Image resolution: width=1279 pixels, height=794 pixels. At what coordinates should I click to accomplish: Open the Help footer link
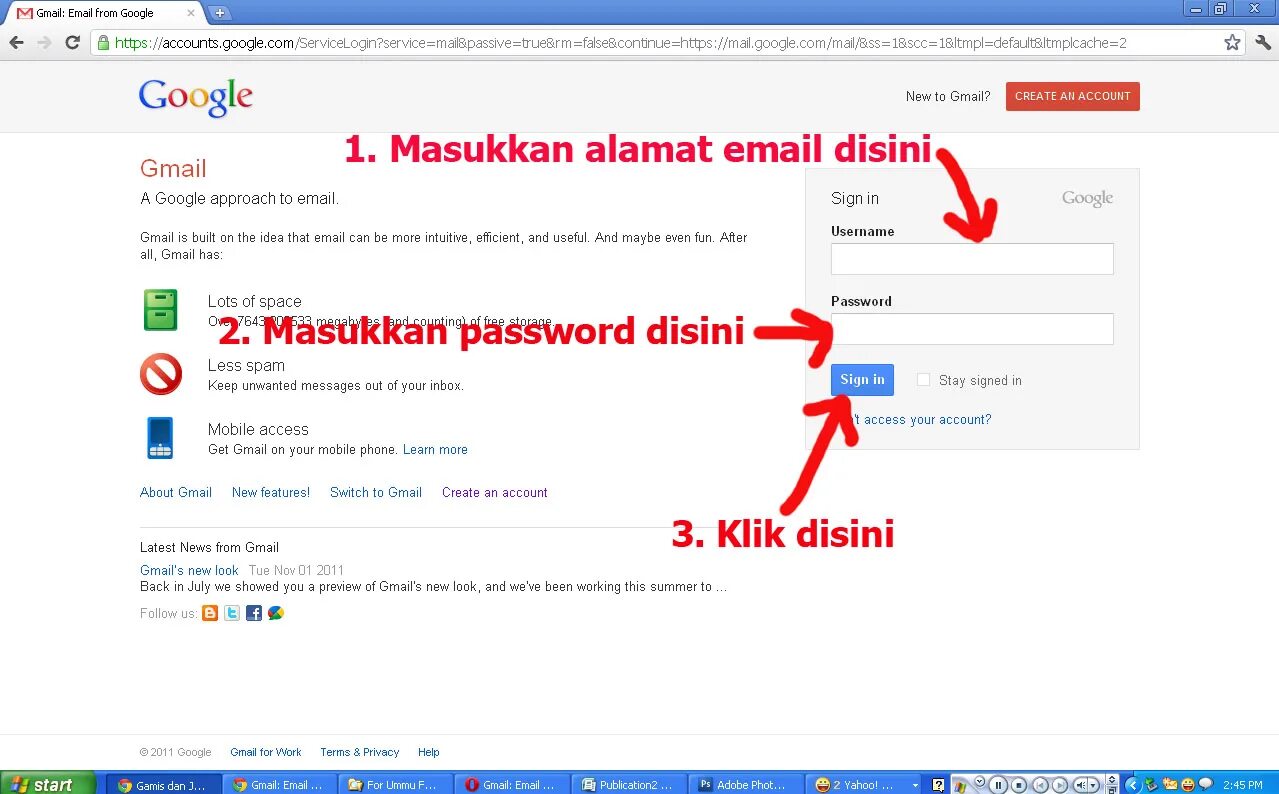pyautogui.click(x=429, y=752)
